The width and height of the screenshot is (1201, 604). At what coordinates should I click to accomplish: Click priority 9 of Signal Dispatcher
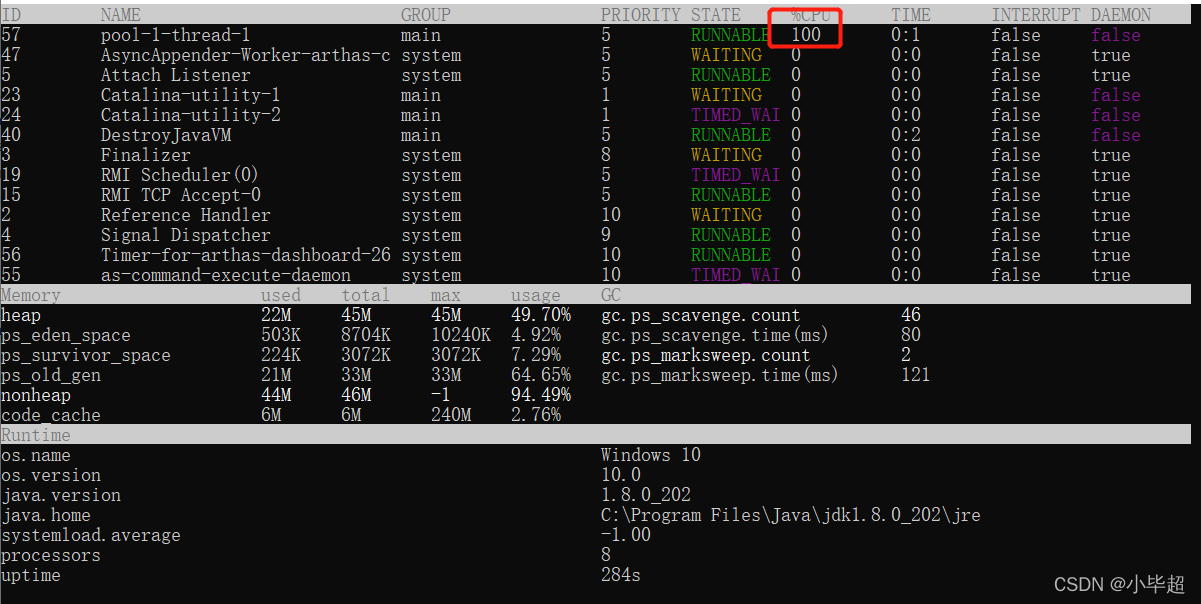pyautogui.click(x=606, y=235)
